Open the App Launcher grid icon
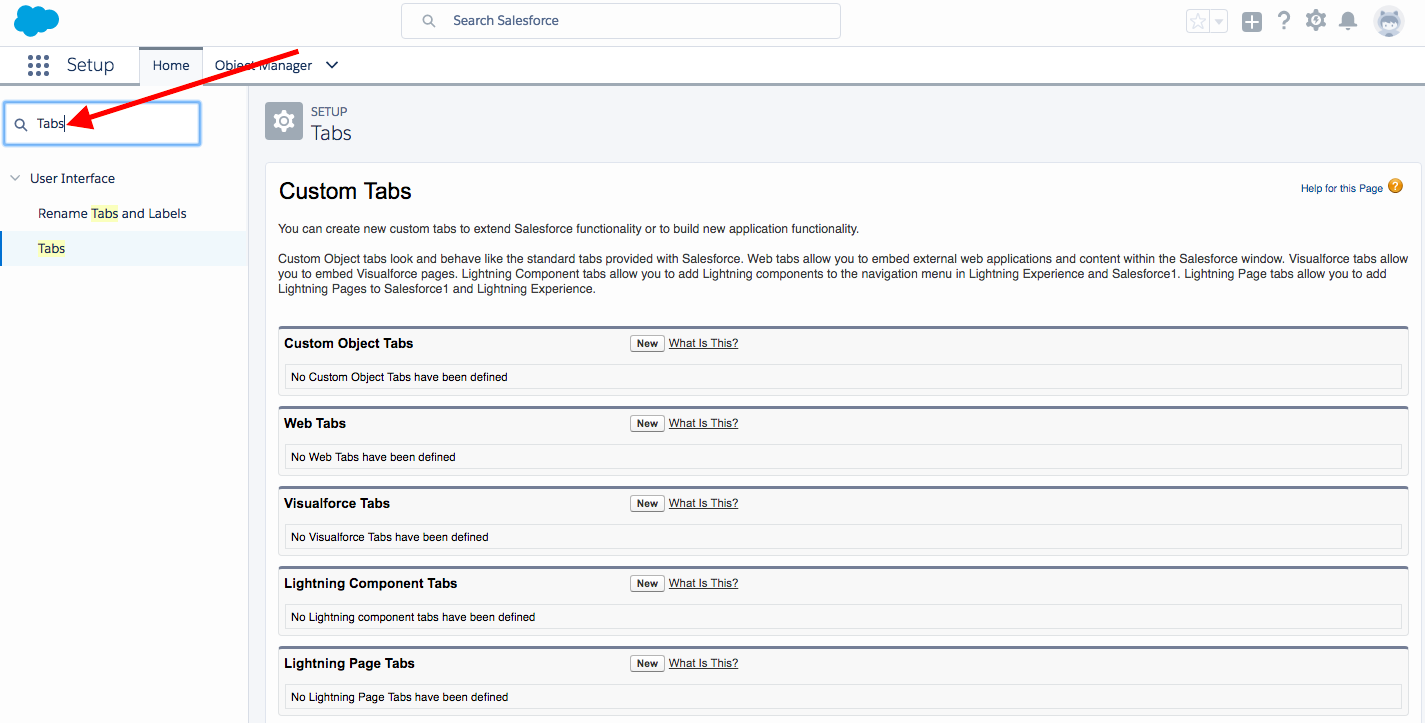This screenshot has height=723, width=1425. (x=38, y=66)
